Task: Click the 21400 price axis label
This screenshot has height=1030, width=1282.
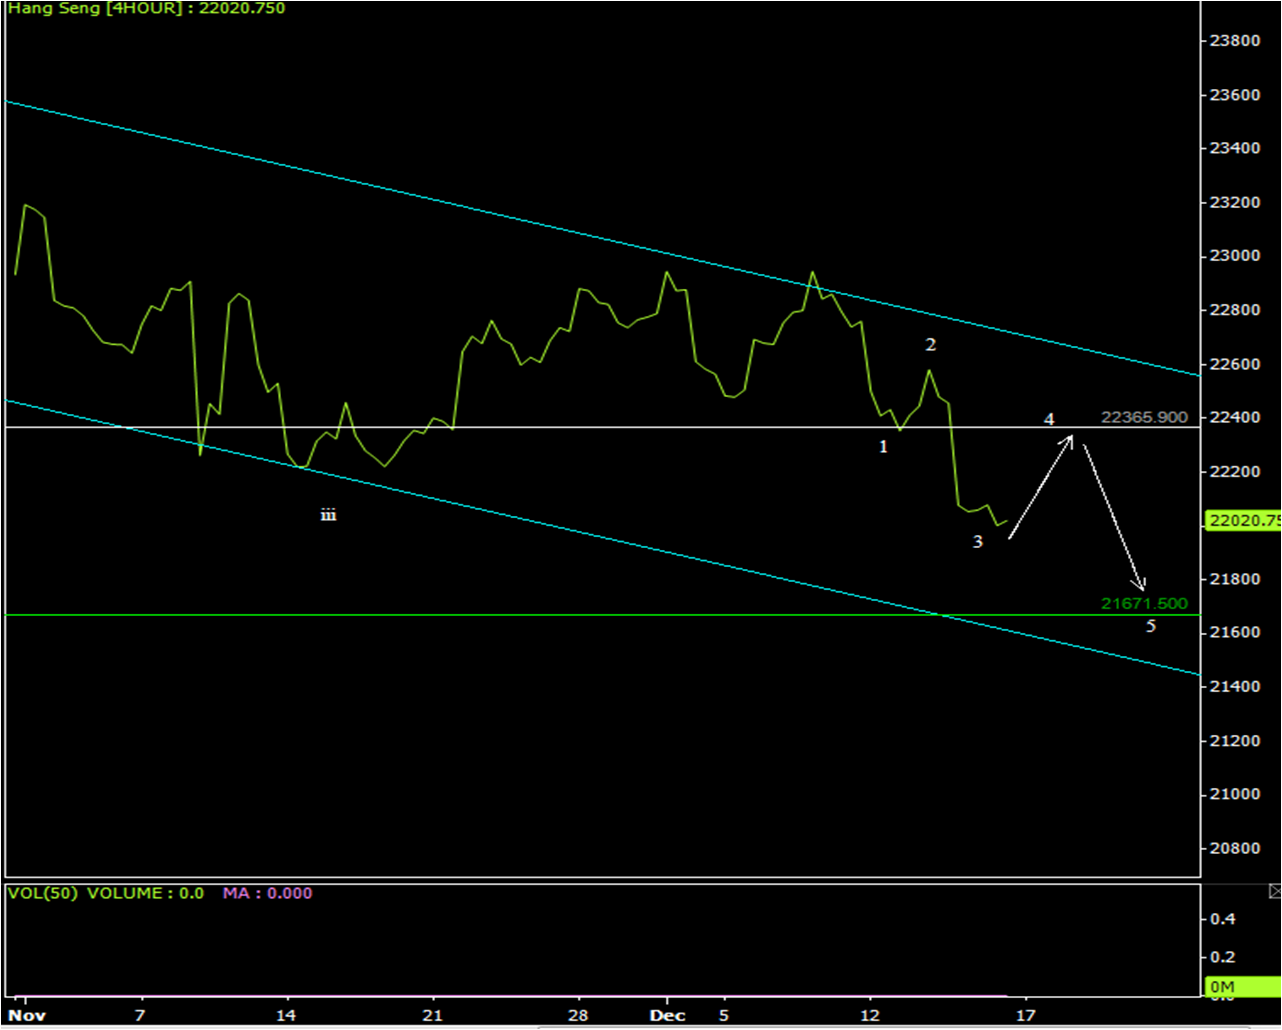Action: [x=1235, y=687]
